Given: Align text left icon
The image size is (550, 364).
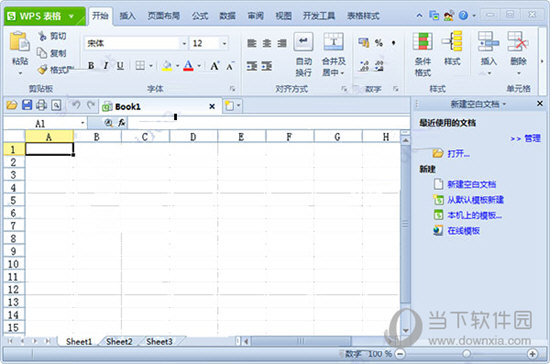Looking at the screenshot, I should click(252, 43).
